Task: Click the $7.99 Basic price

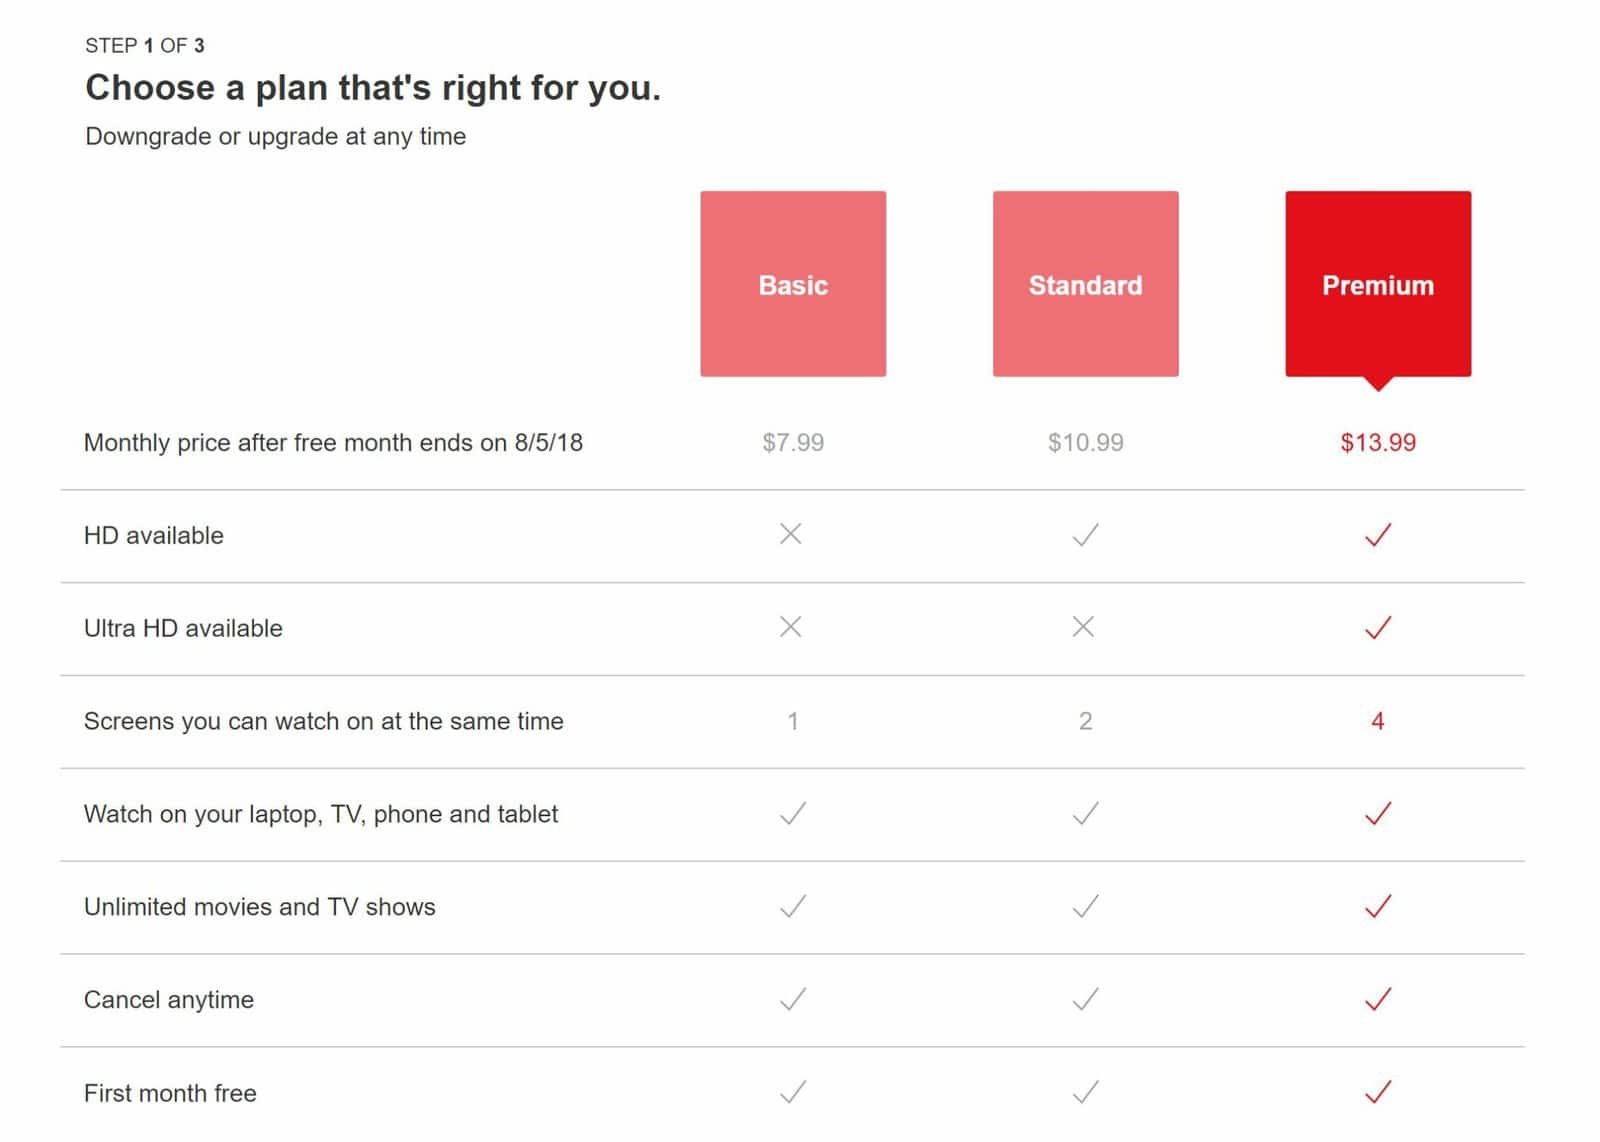Action: pyautogui.click(x=790, y=442)
